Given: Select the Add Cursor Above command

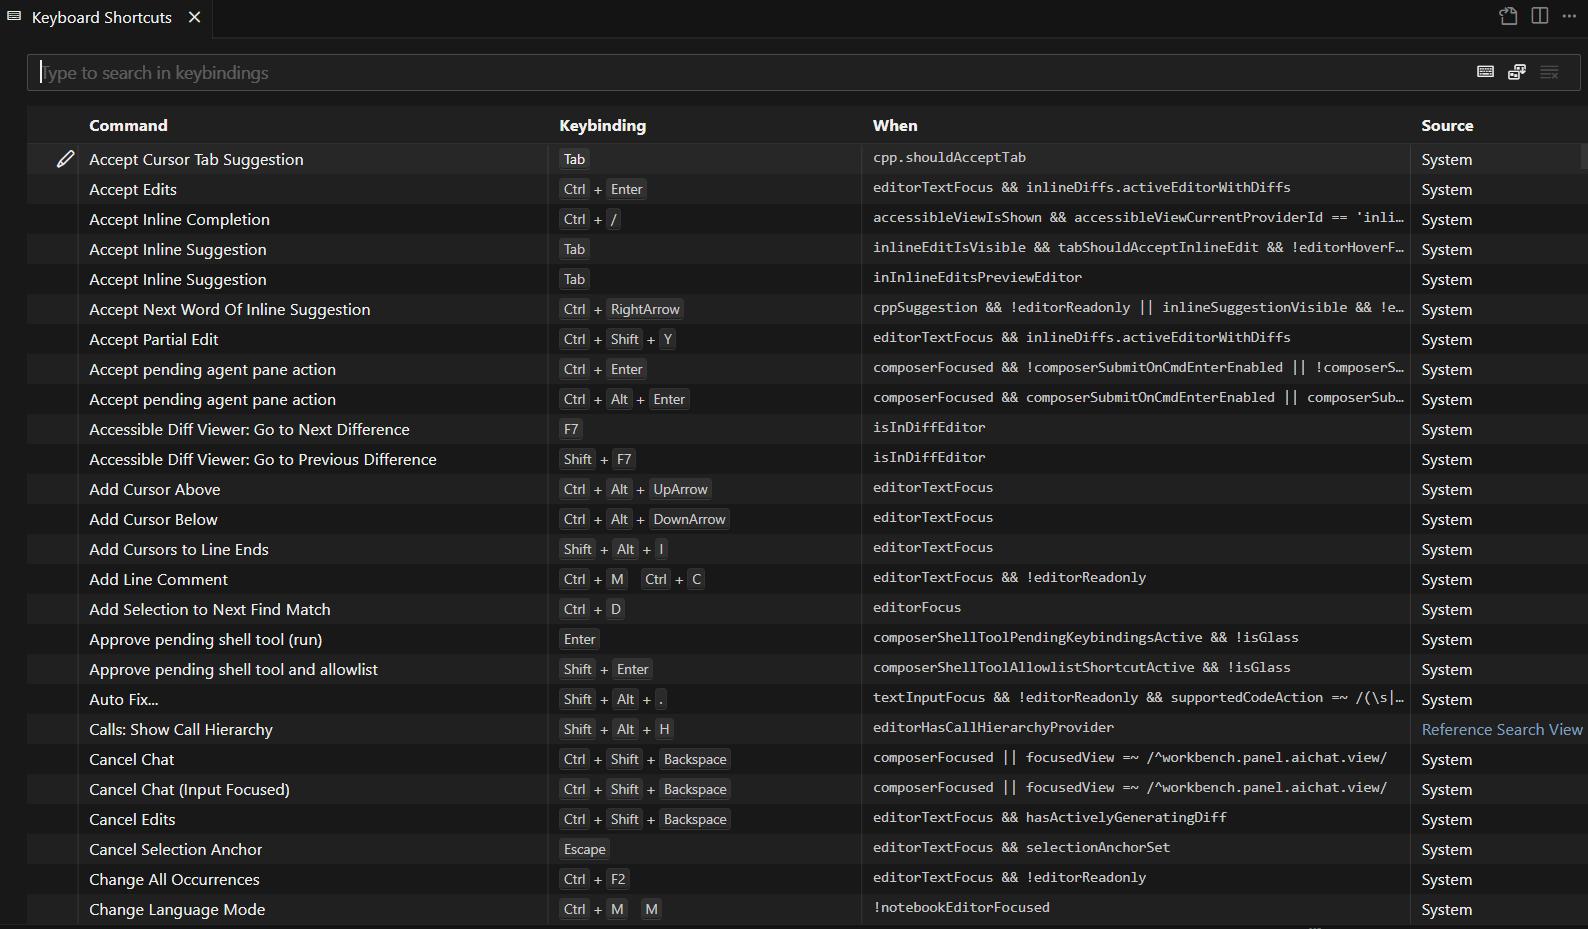Looking at the screenshot, I should click(154, 489).
